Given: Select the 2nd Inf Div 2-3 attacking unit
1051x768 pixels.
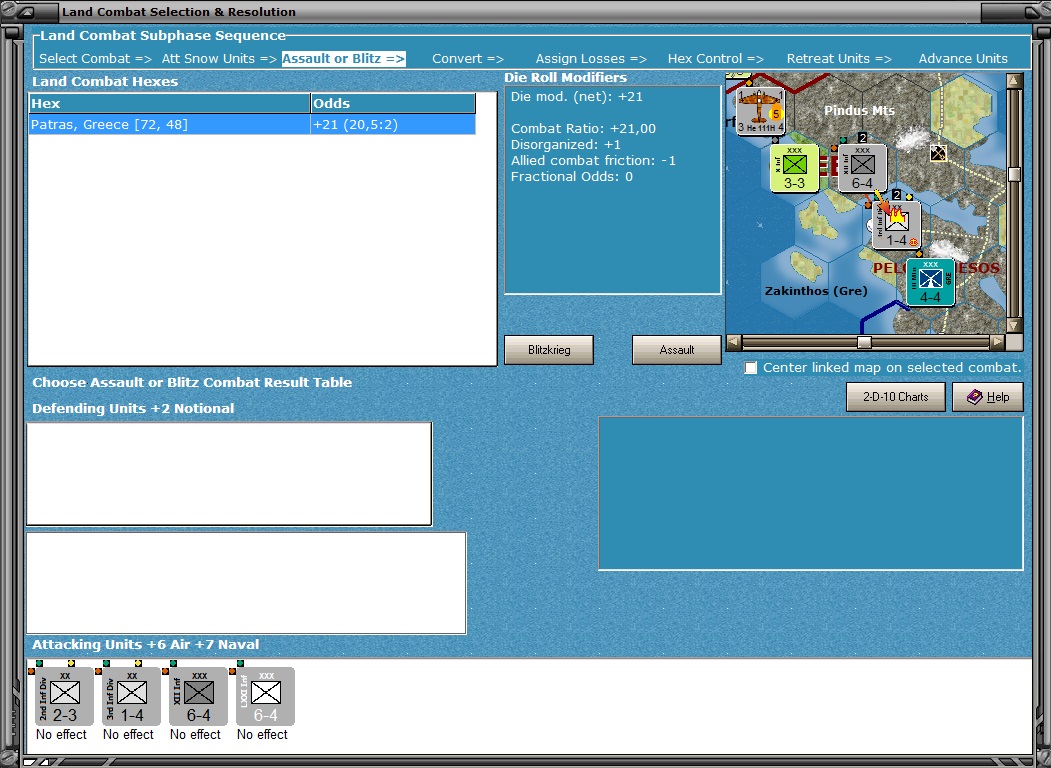Looking at the screenshot, I should click(64, 696).
